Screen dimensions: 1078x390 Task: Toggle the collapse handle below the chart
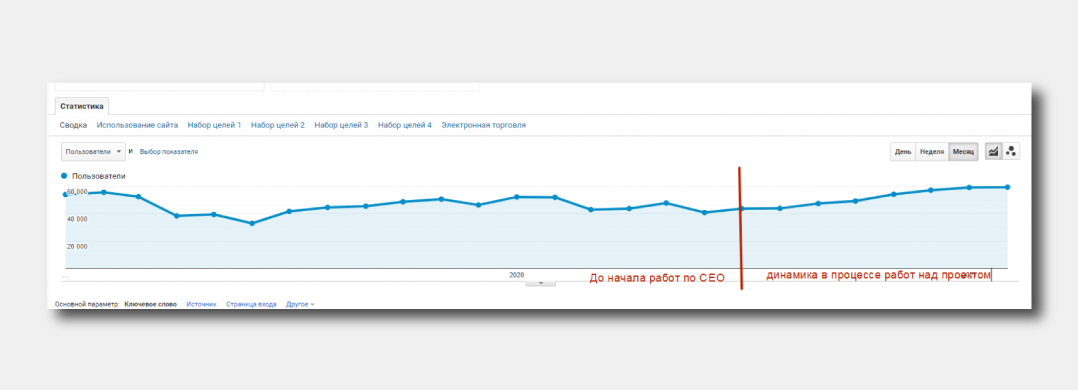540,282
